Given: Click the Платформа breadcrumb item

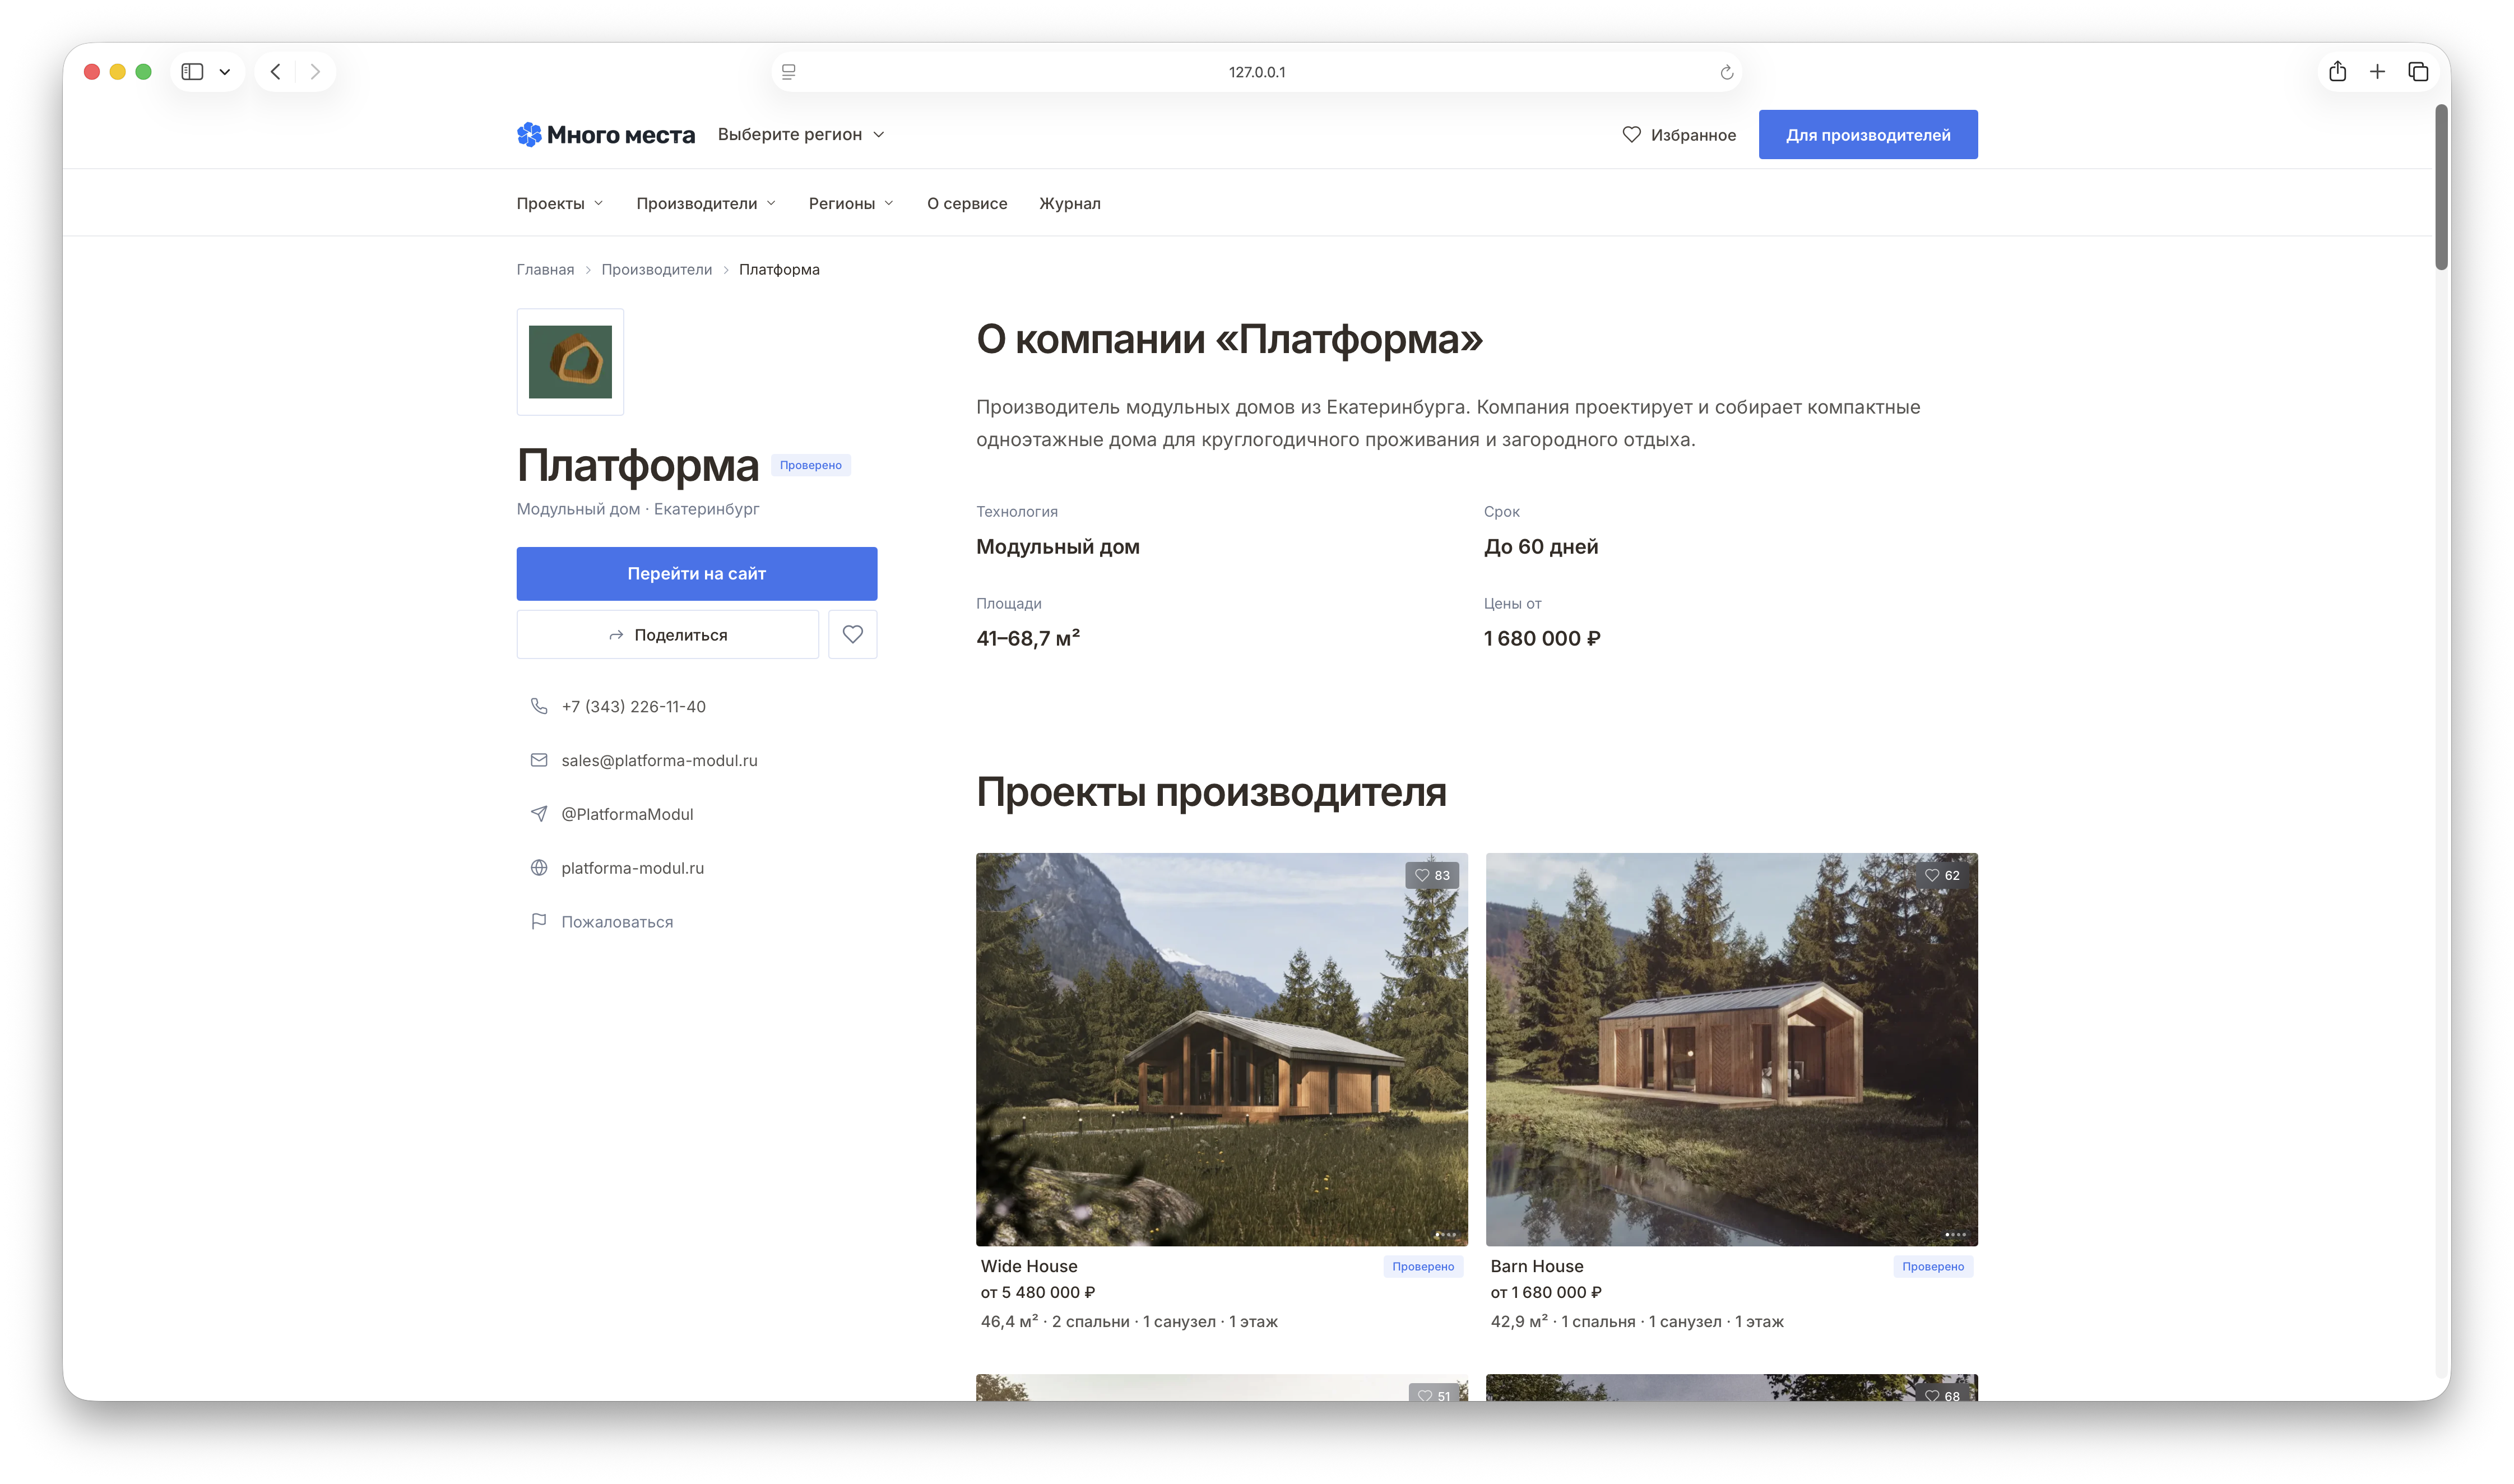Looking at the screenshot, I should pyautogui.click(x=779, y=270).
